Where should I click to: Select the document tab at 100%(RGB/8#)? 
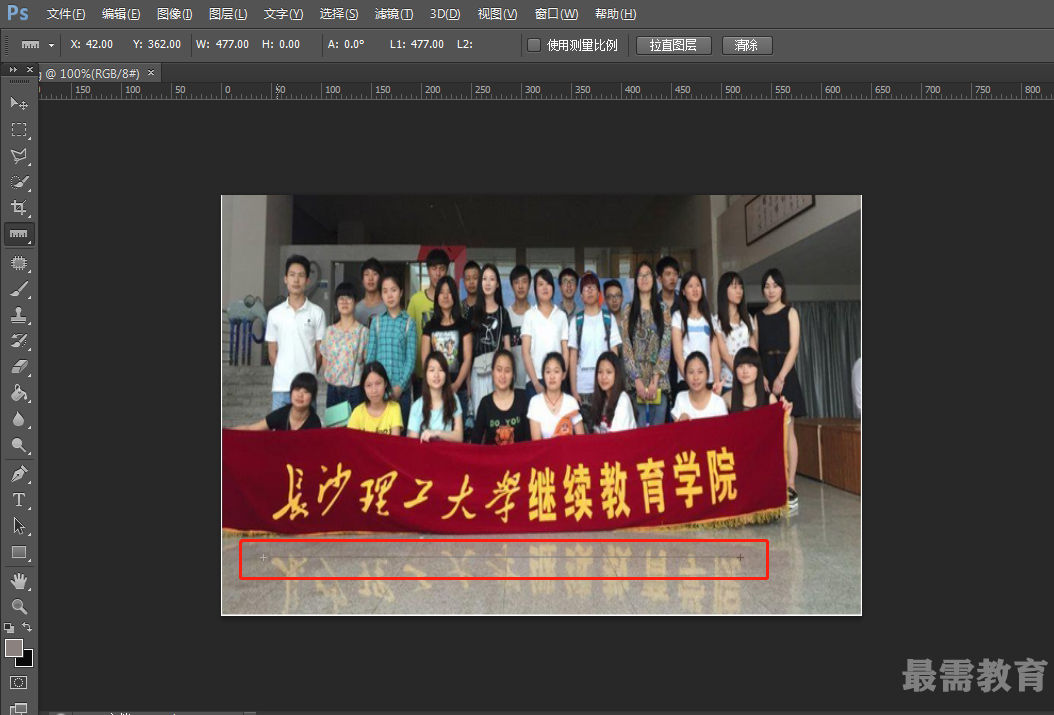click(x=91, y=73)
